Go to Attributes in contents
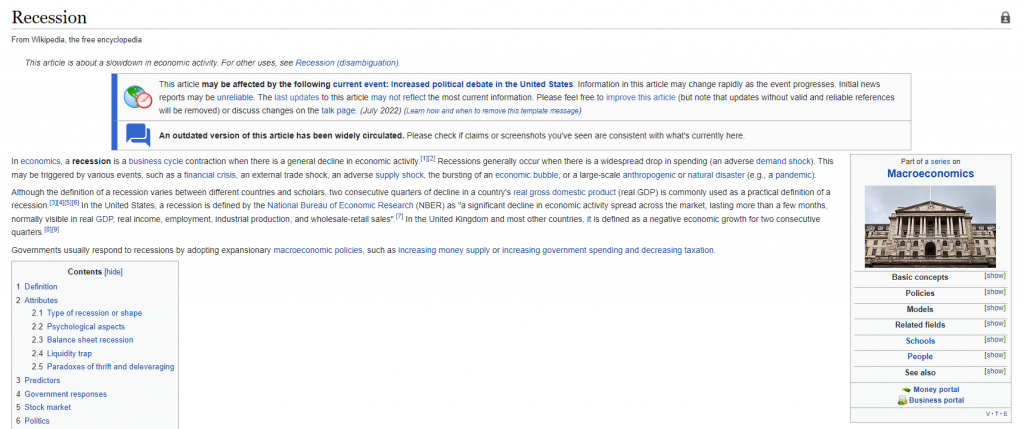1024x429 pixels. click(41, 300)
